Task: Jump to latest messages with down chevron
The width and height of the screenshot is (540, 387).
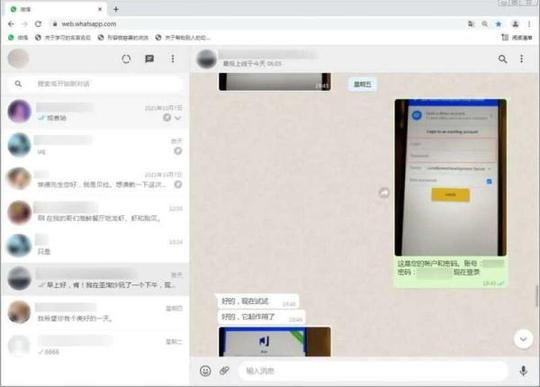Action: pyautogui.click(x=523, y=339)
